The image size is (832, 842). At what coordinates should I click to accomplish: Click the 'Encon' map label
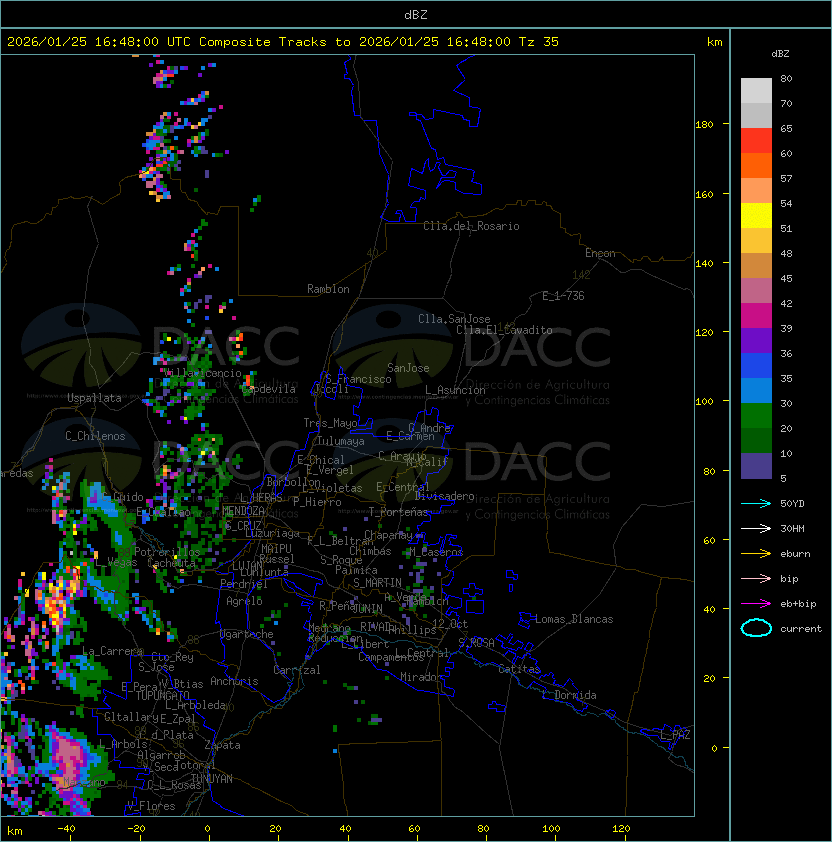point(600,253)
